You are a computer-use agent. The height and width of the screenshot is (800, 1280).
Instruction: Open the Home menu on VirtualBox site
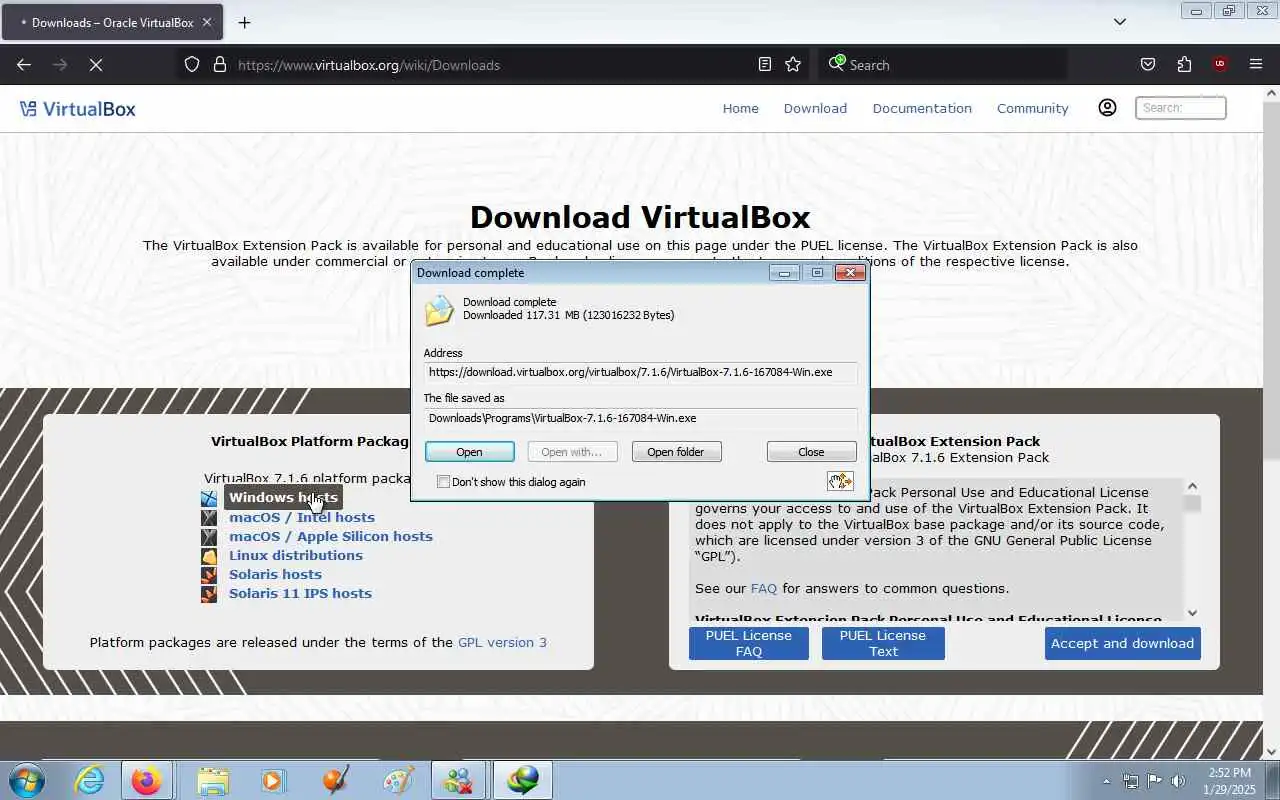coord(741,108)
